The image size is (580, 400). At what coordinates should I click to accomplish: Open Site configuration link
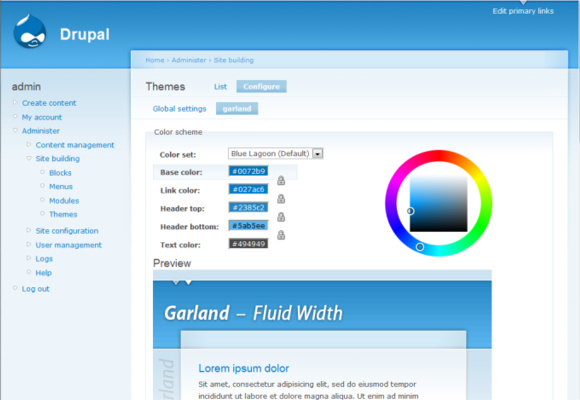67,231
